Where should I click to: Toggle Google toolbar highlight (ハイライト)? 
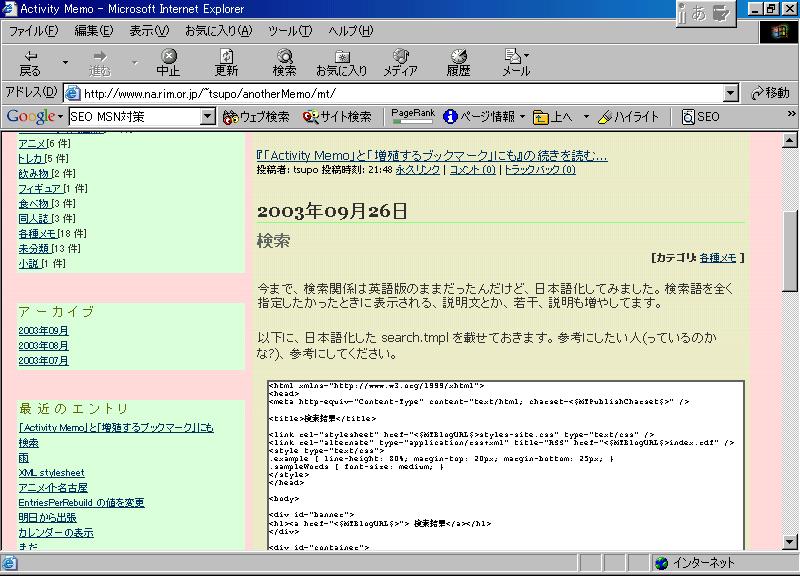coord(629,117)
